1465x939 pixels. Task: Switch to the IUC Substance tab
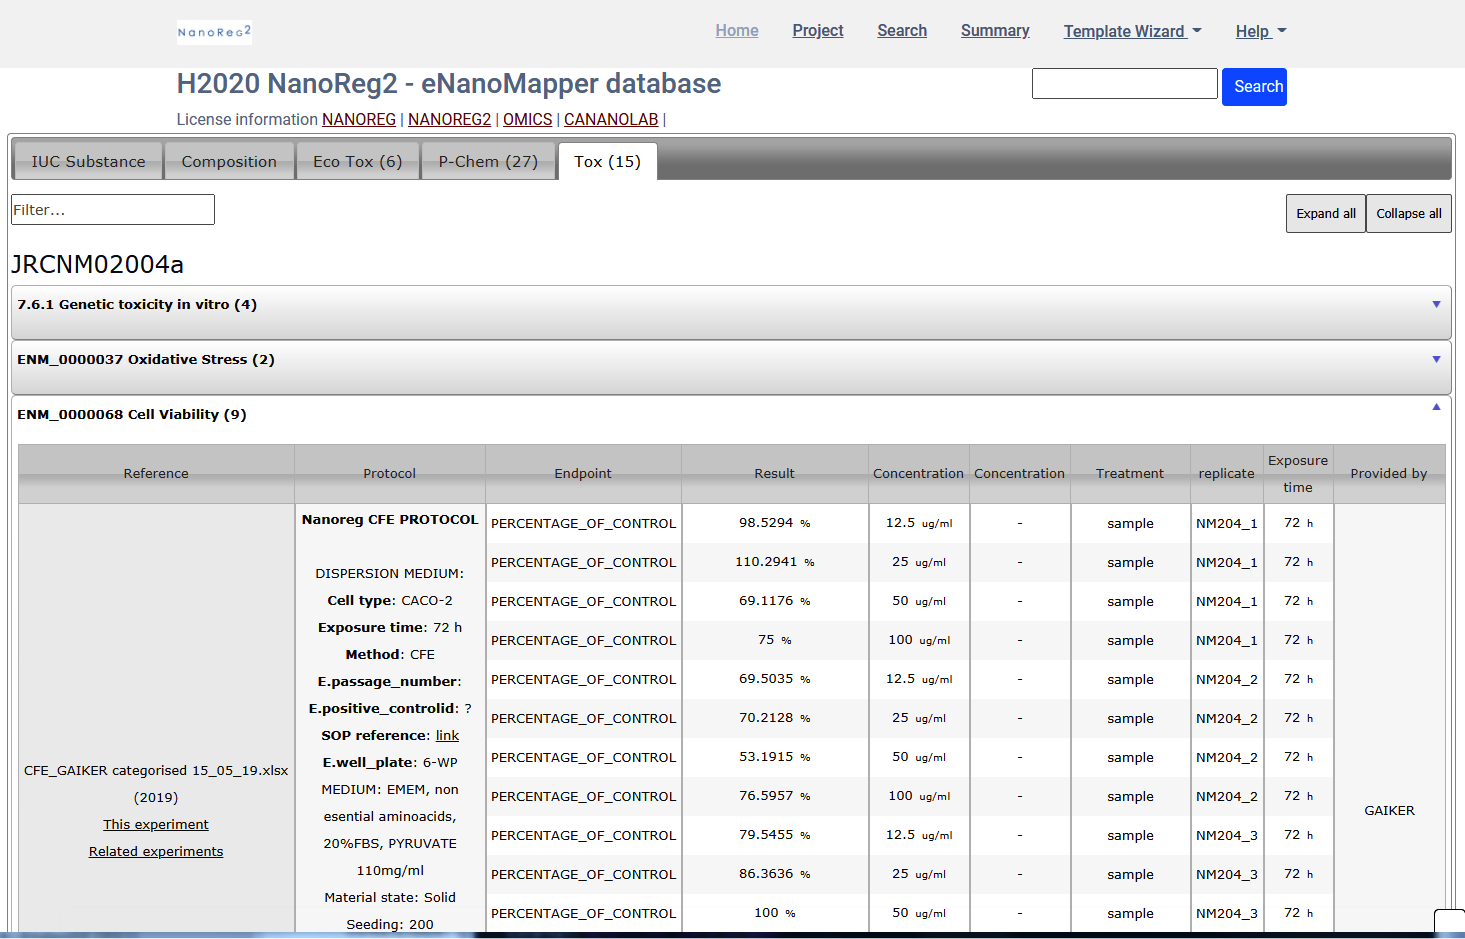88,161
